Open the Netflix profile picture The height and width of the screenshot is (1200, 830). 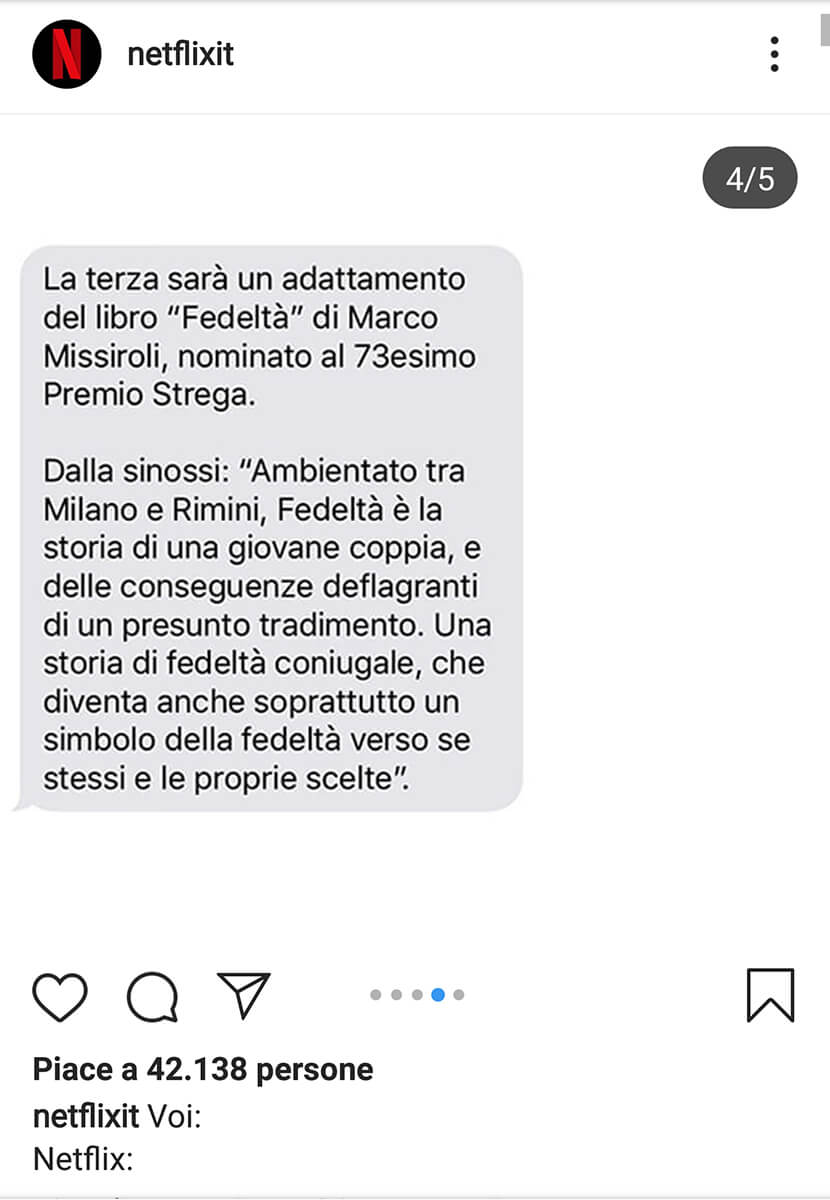tap(66, 54)
